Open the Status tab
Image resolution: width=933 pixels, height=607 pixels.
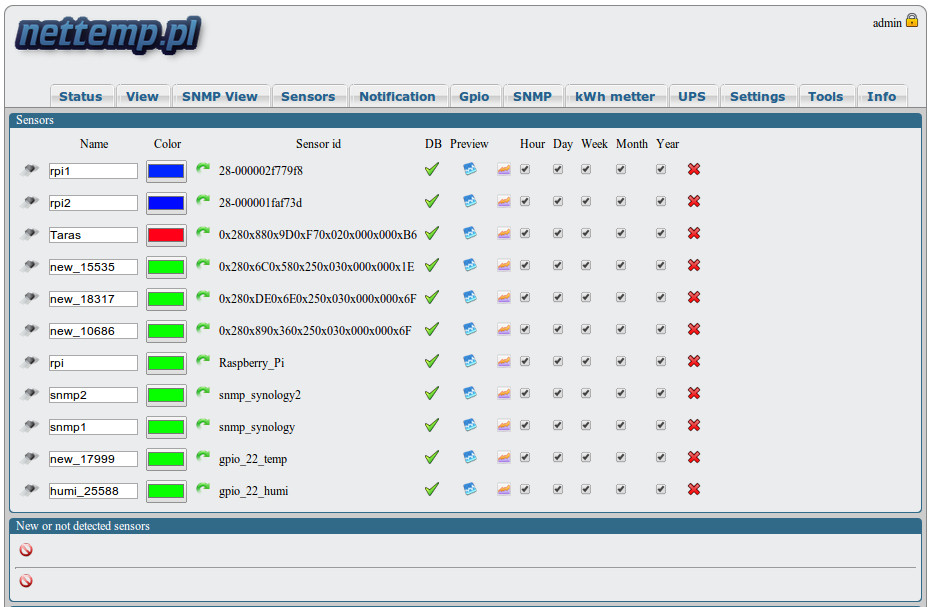pyautogui.click(x=81, y=96)
